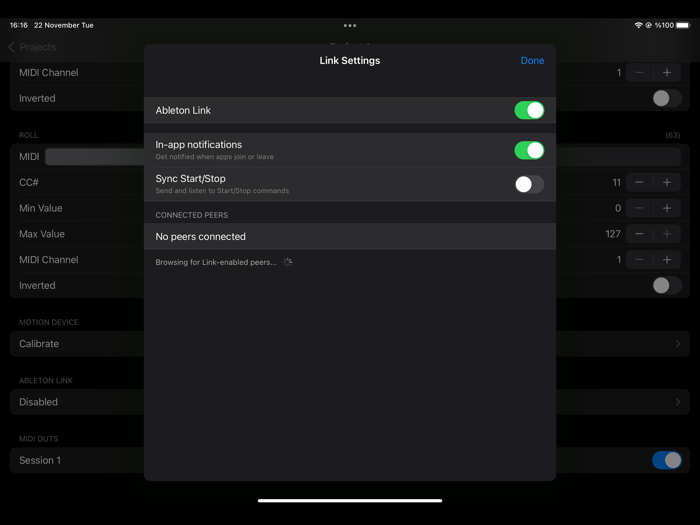Increase Roll MIDI Channel value
The height and width of the screenshot is (525, 700).
coord(667,260)
